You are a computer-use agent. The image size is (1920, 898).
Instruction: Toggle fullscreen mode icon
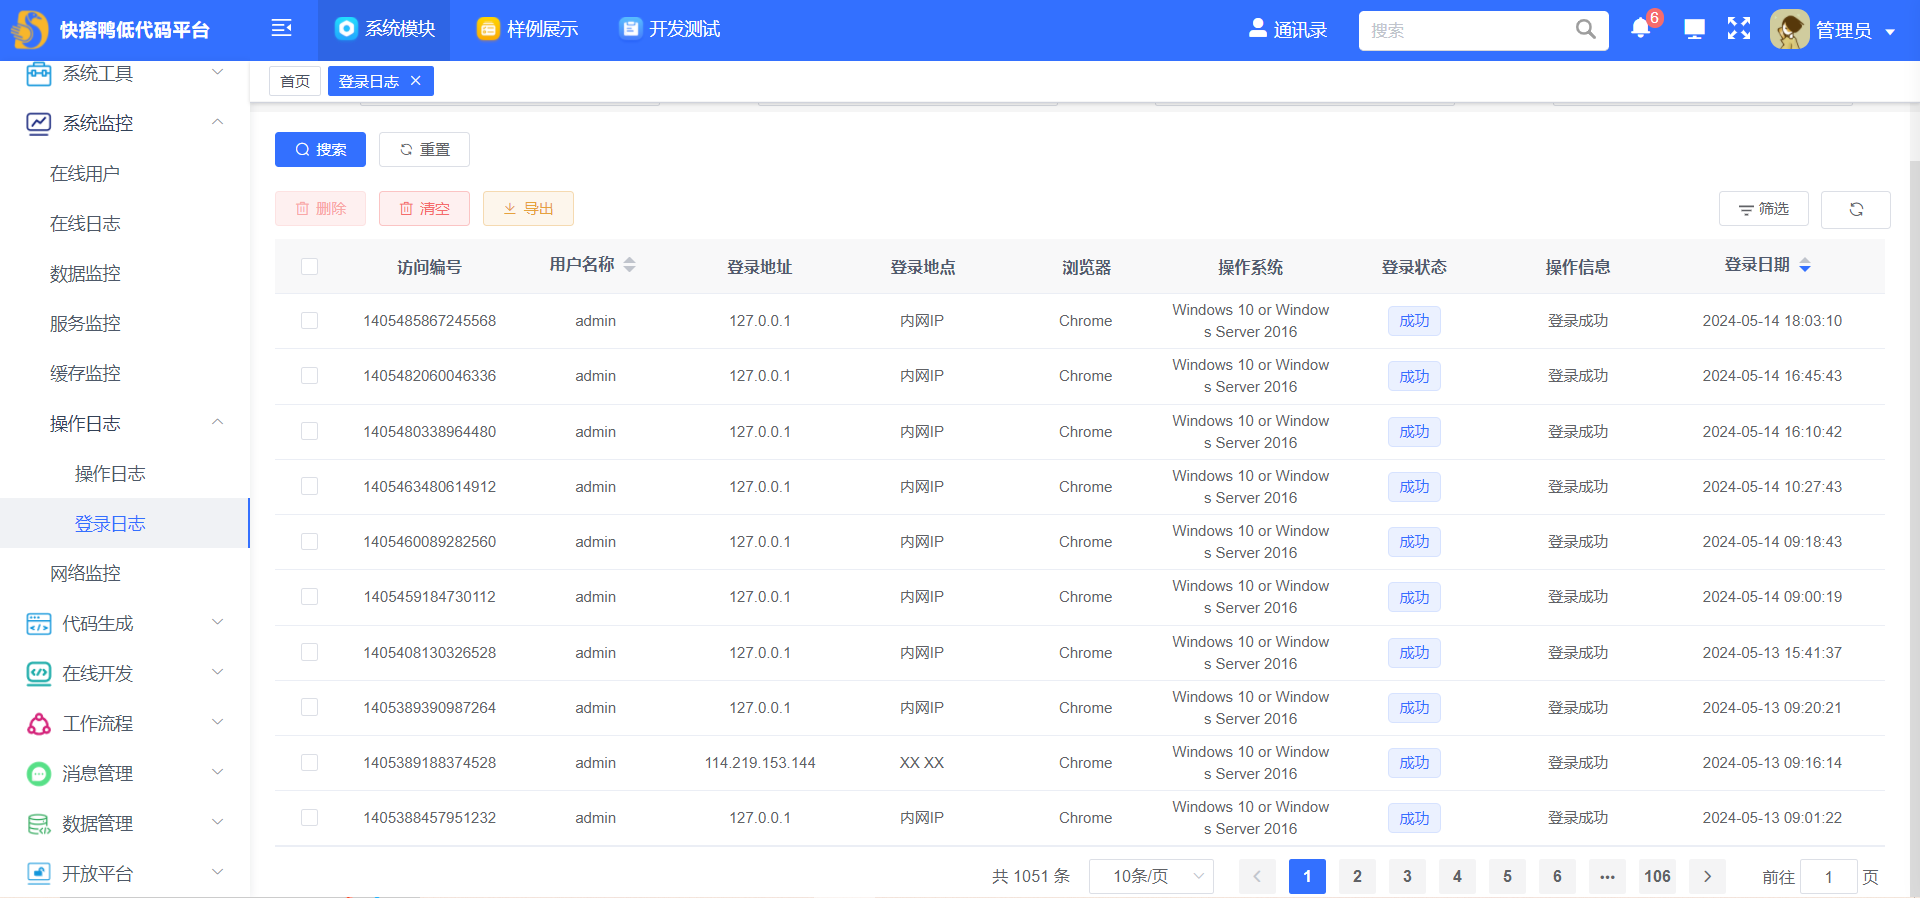click(x=1739, y=29)
